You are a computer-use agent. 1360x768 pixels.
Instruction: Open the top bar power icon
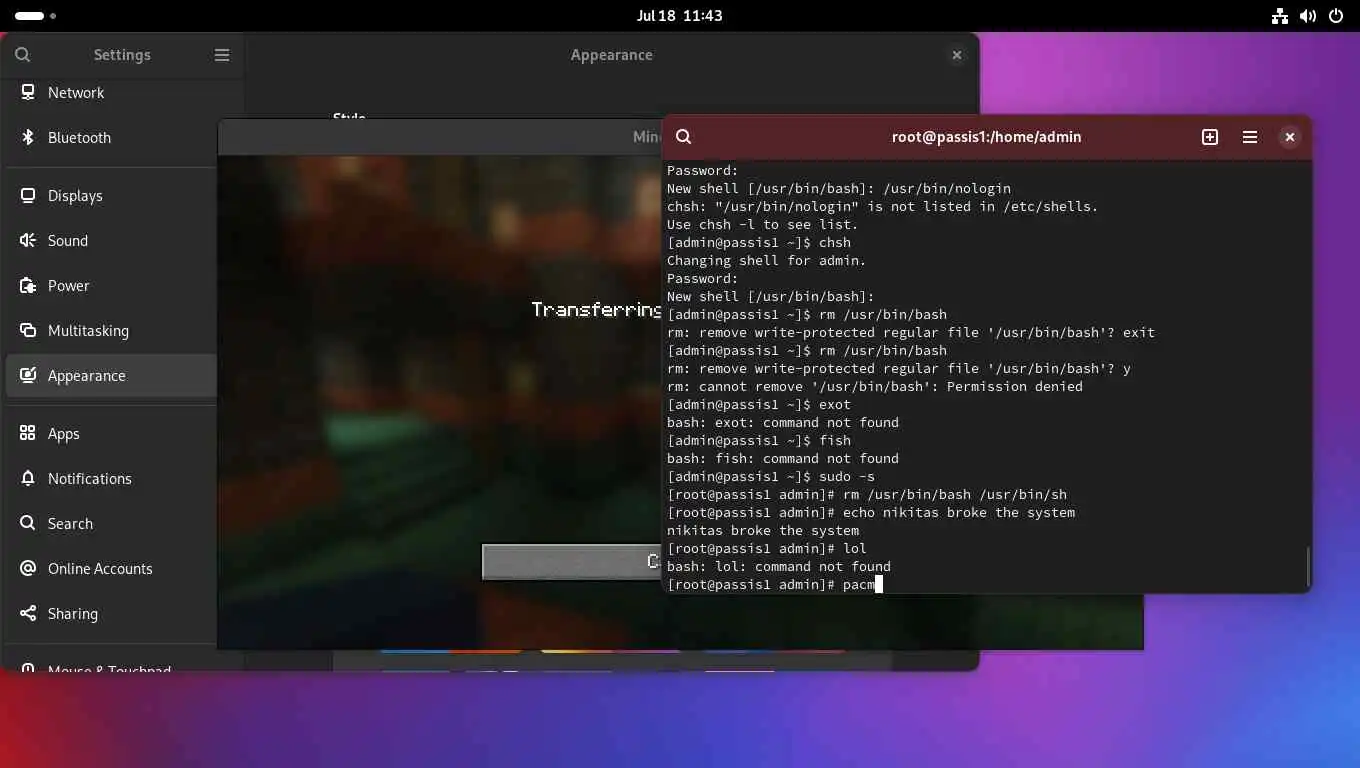click(x=1336, y=16)
